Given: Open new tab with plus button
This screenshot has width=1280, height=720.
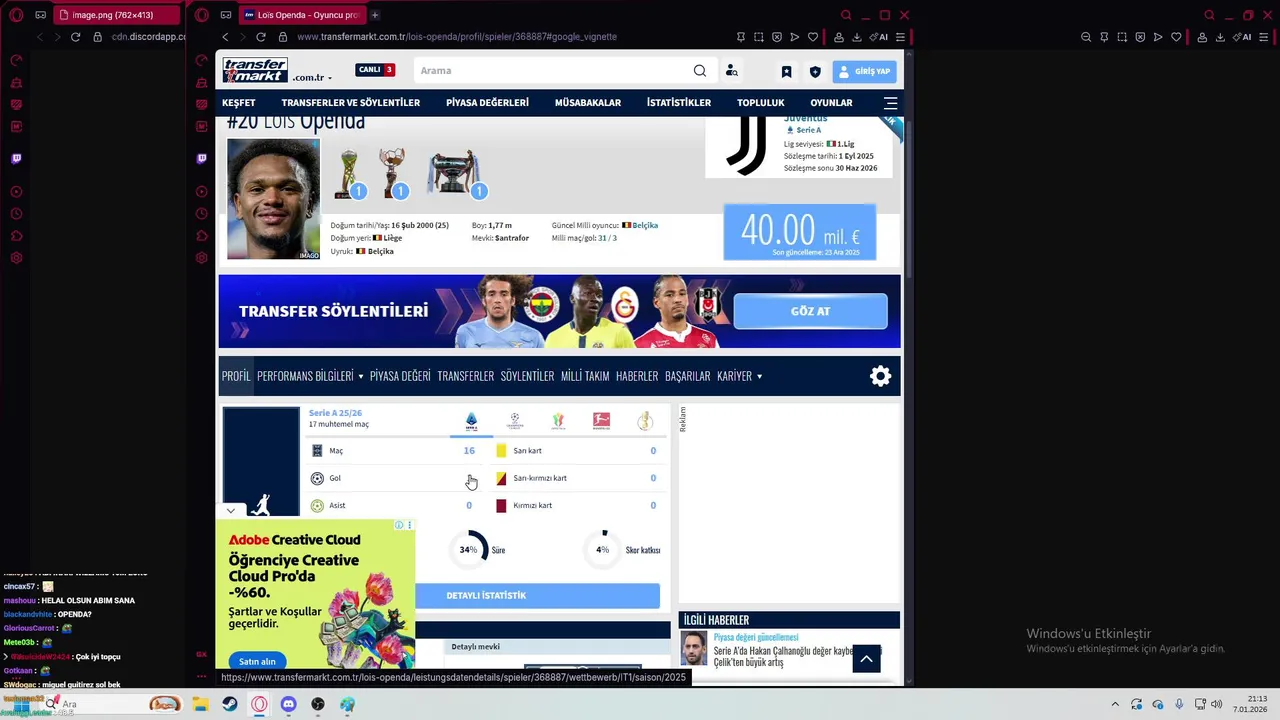Looking at the screenshot, I should [375, 15].
